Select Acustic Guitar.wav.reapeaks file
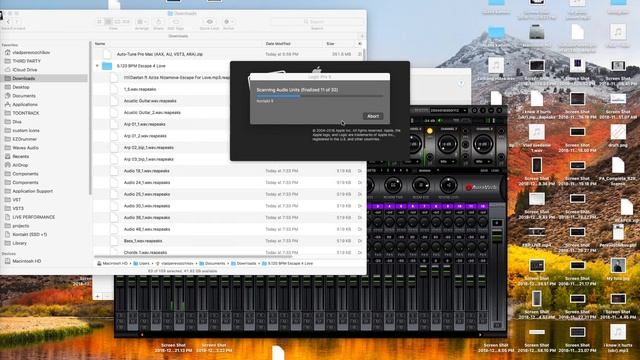 click(150, 101)
